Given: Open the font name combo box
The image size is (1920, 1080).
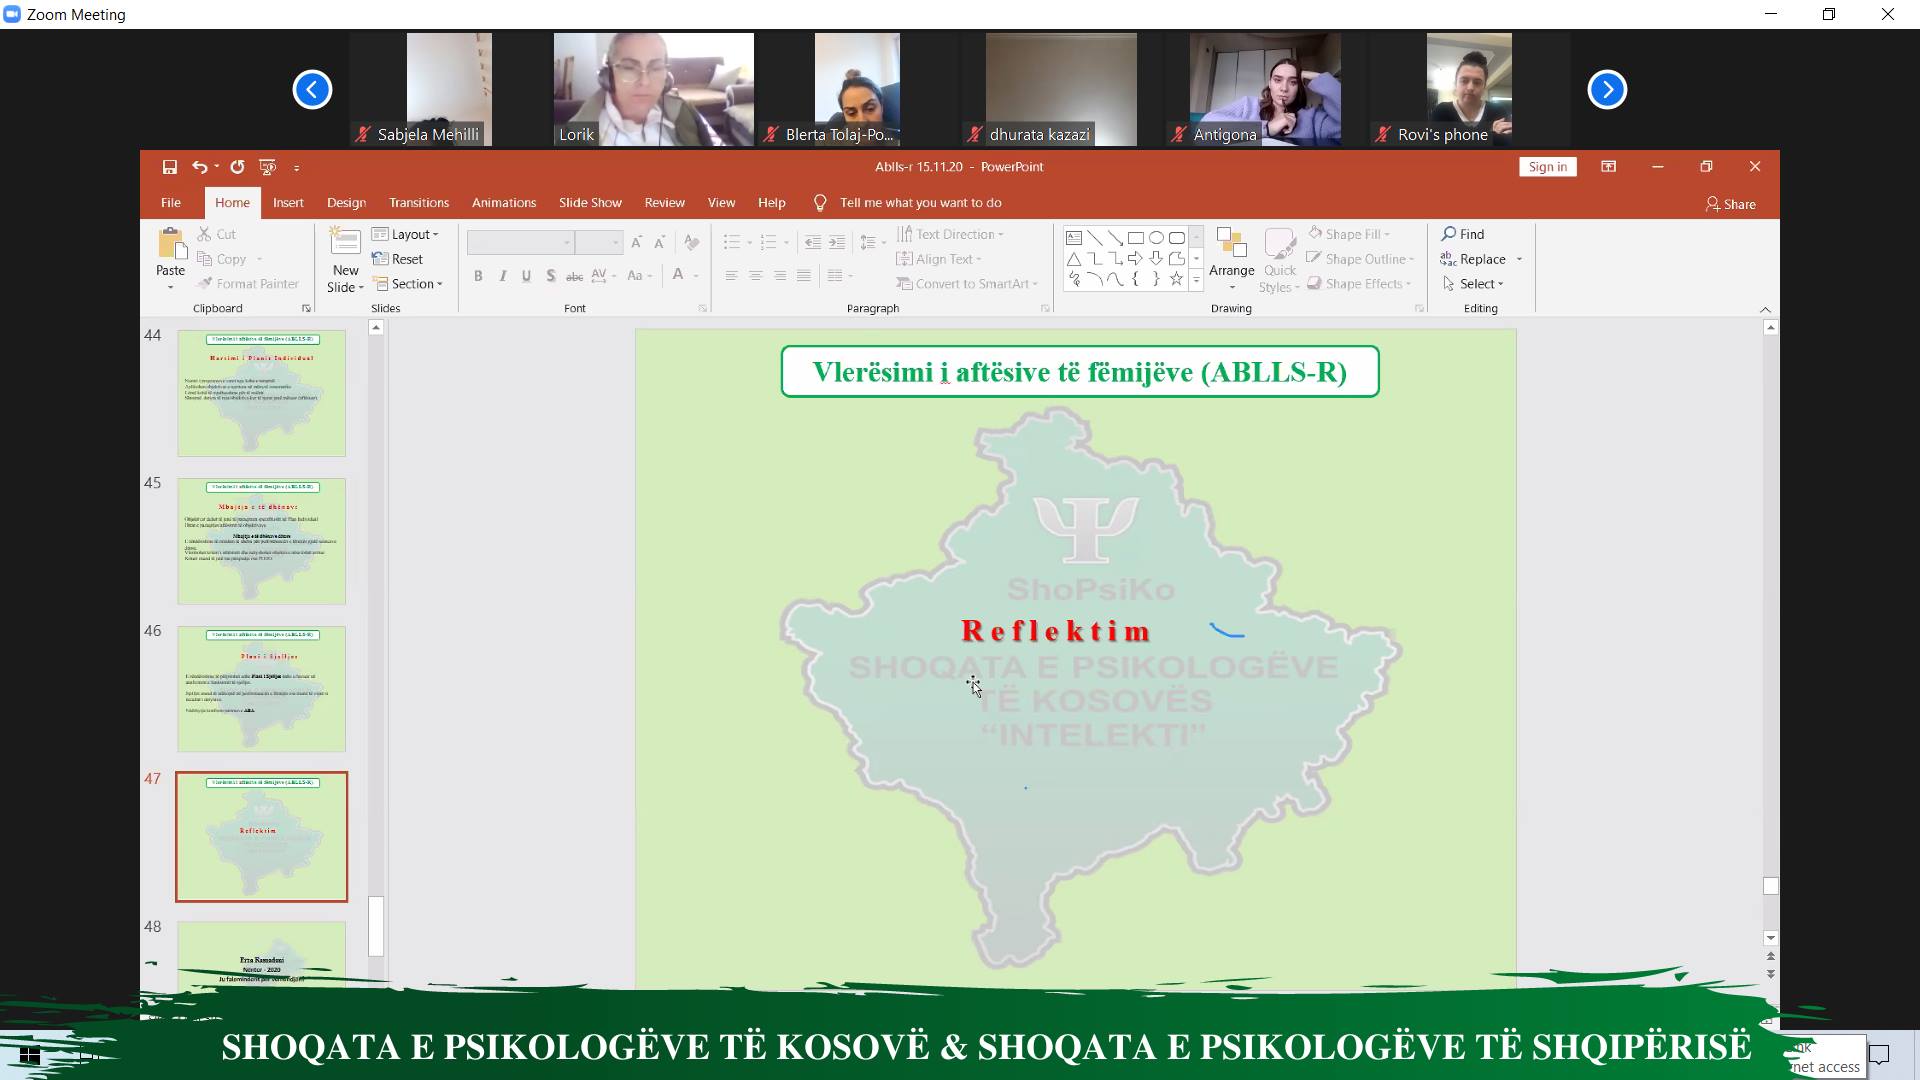Looking at the screenshot, I should 520,242.
